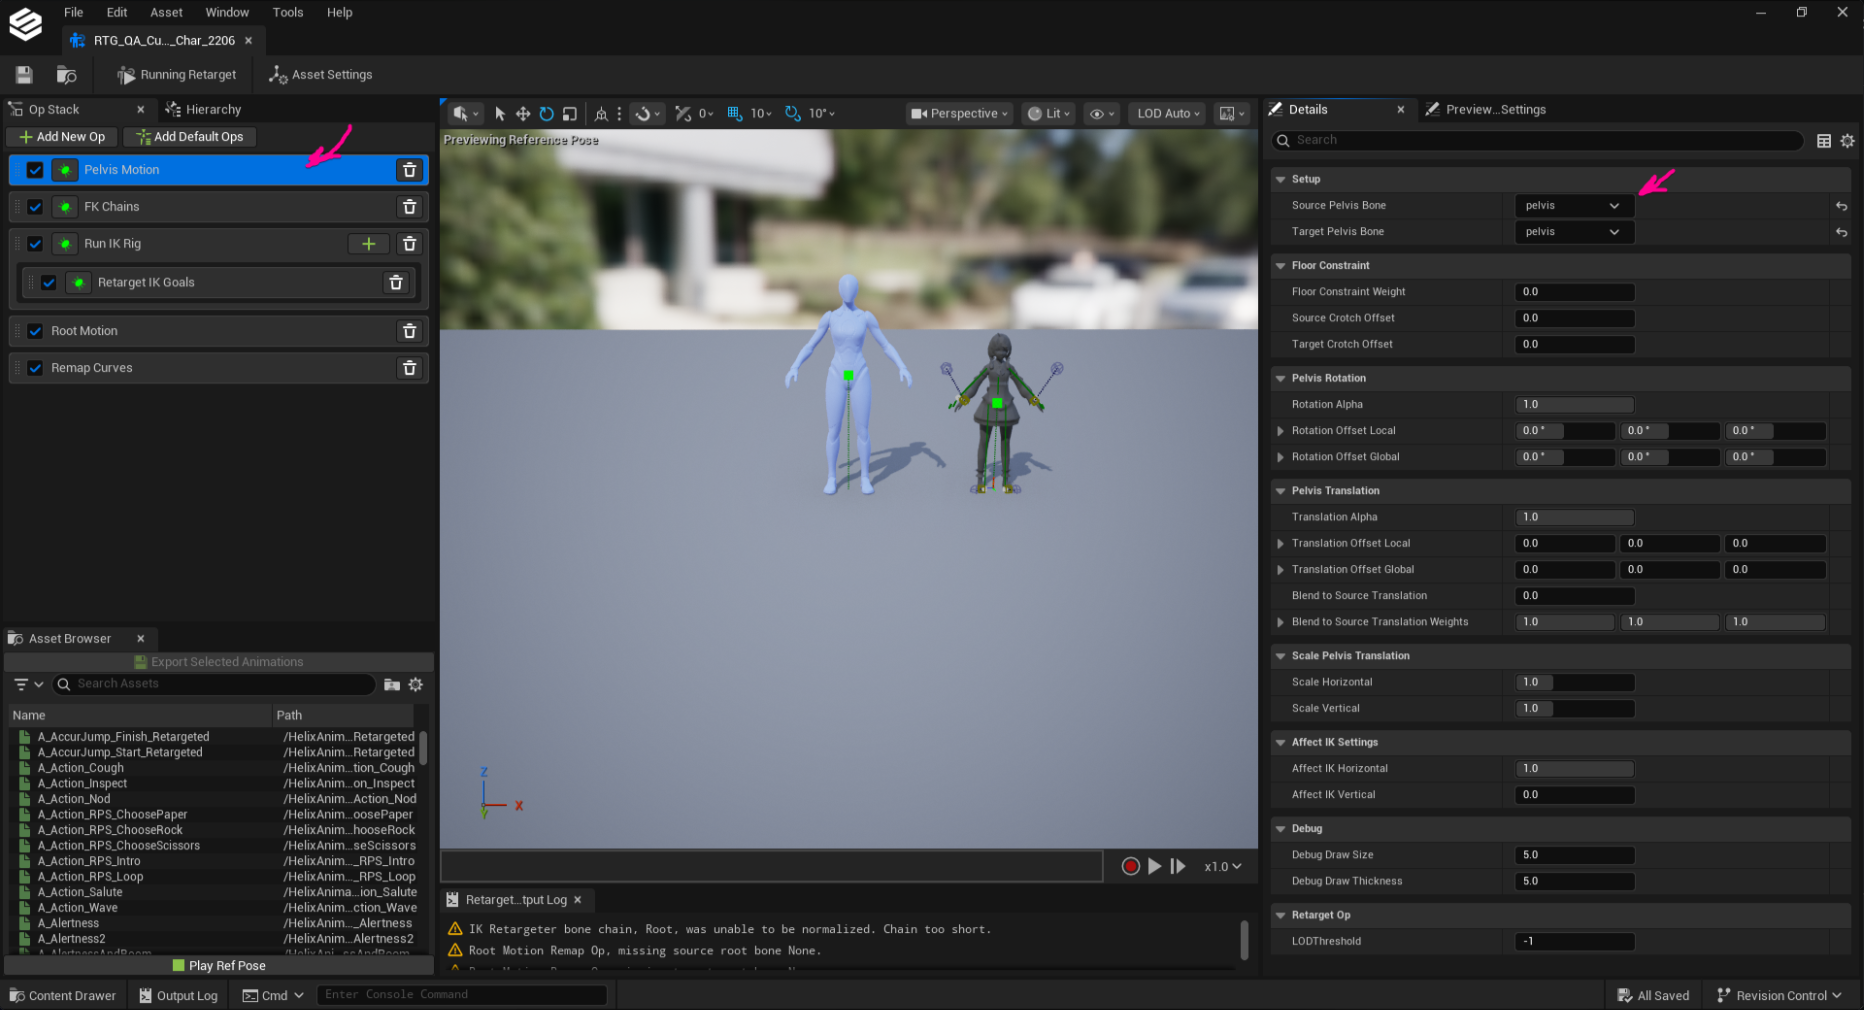Open the Source Pelvis Bone dropdown

click(x=1574, y=206)
